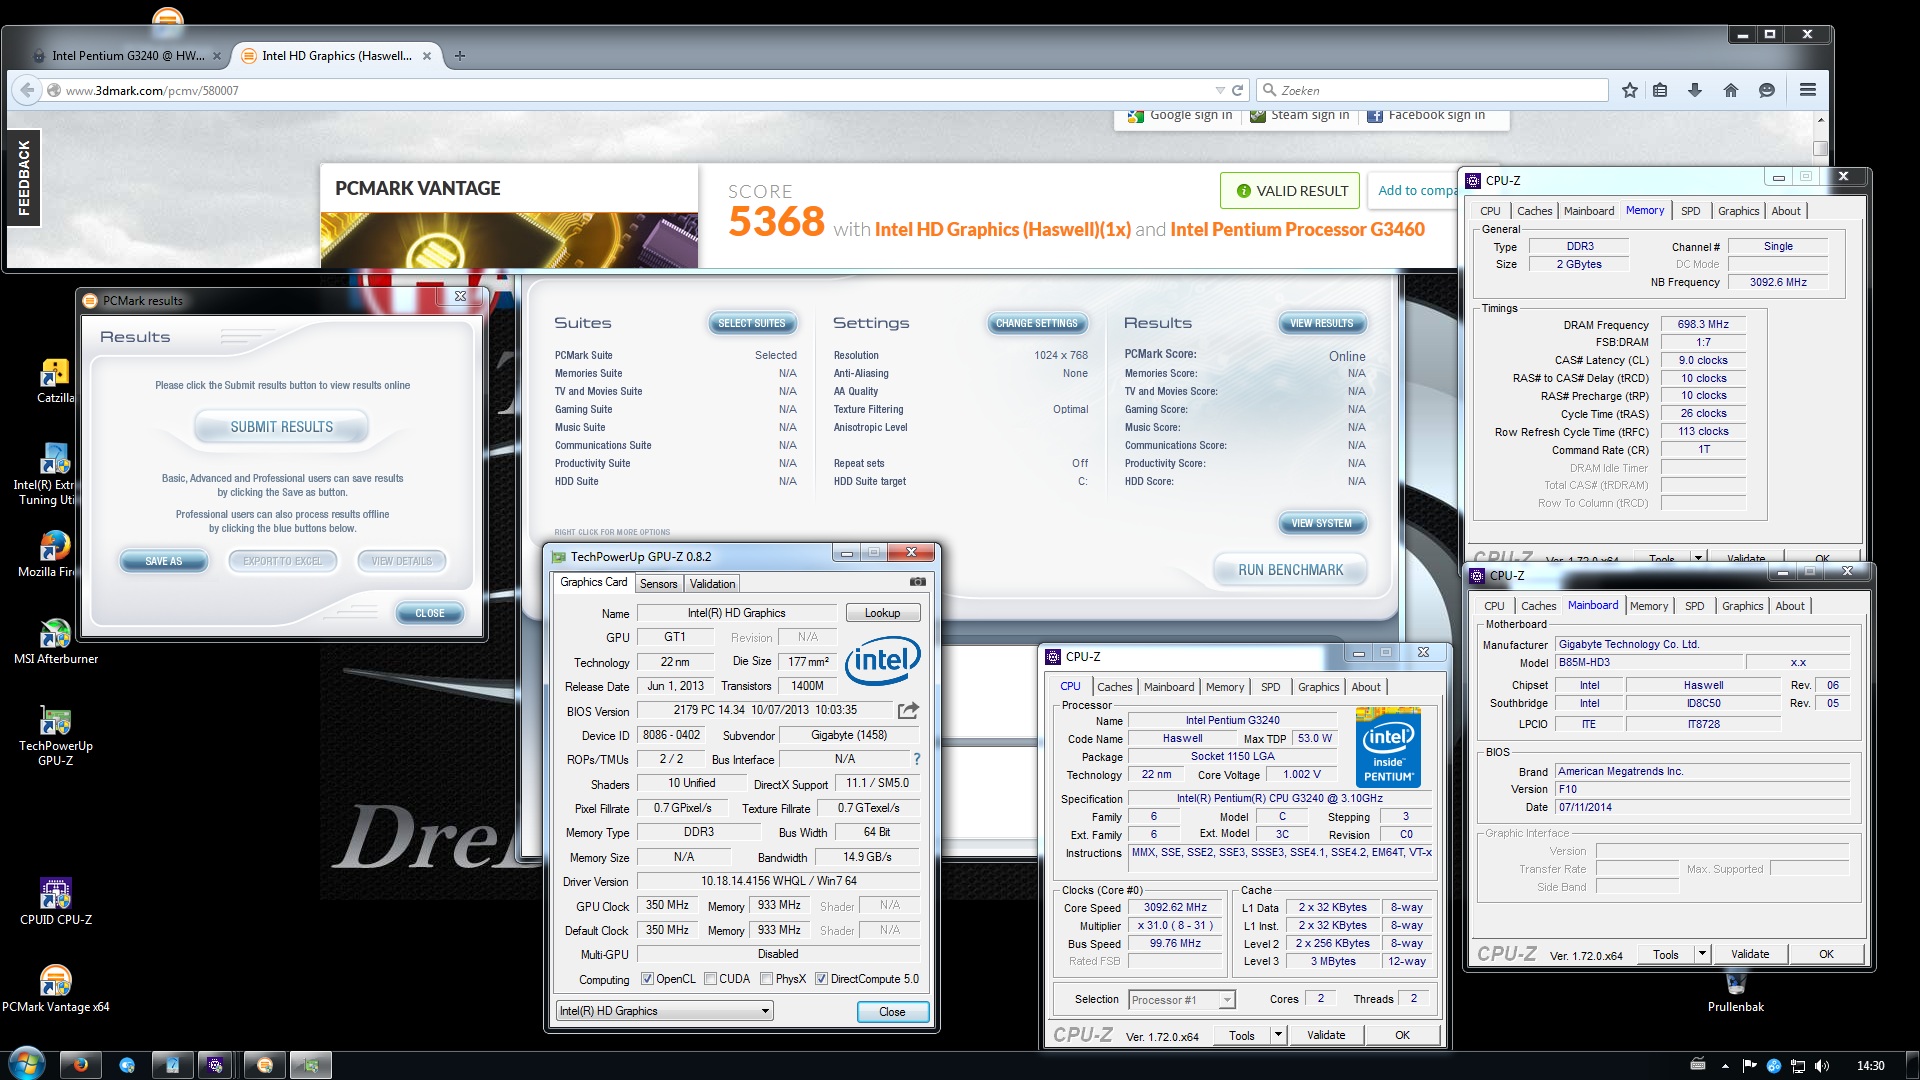The height and width of the screenshot is (1080, 1920).
Task: Click the Bus Interface question mark icon
Action: point(916,759)
